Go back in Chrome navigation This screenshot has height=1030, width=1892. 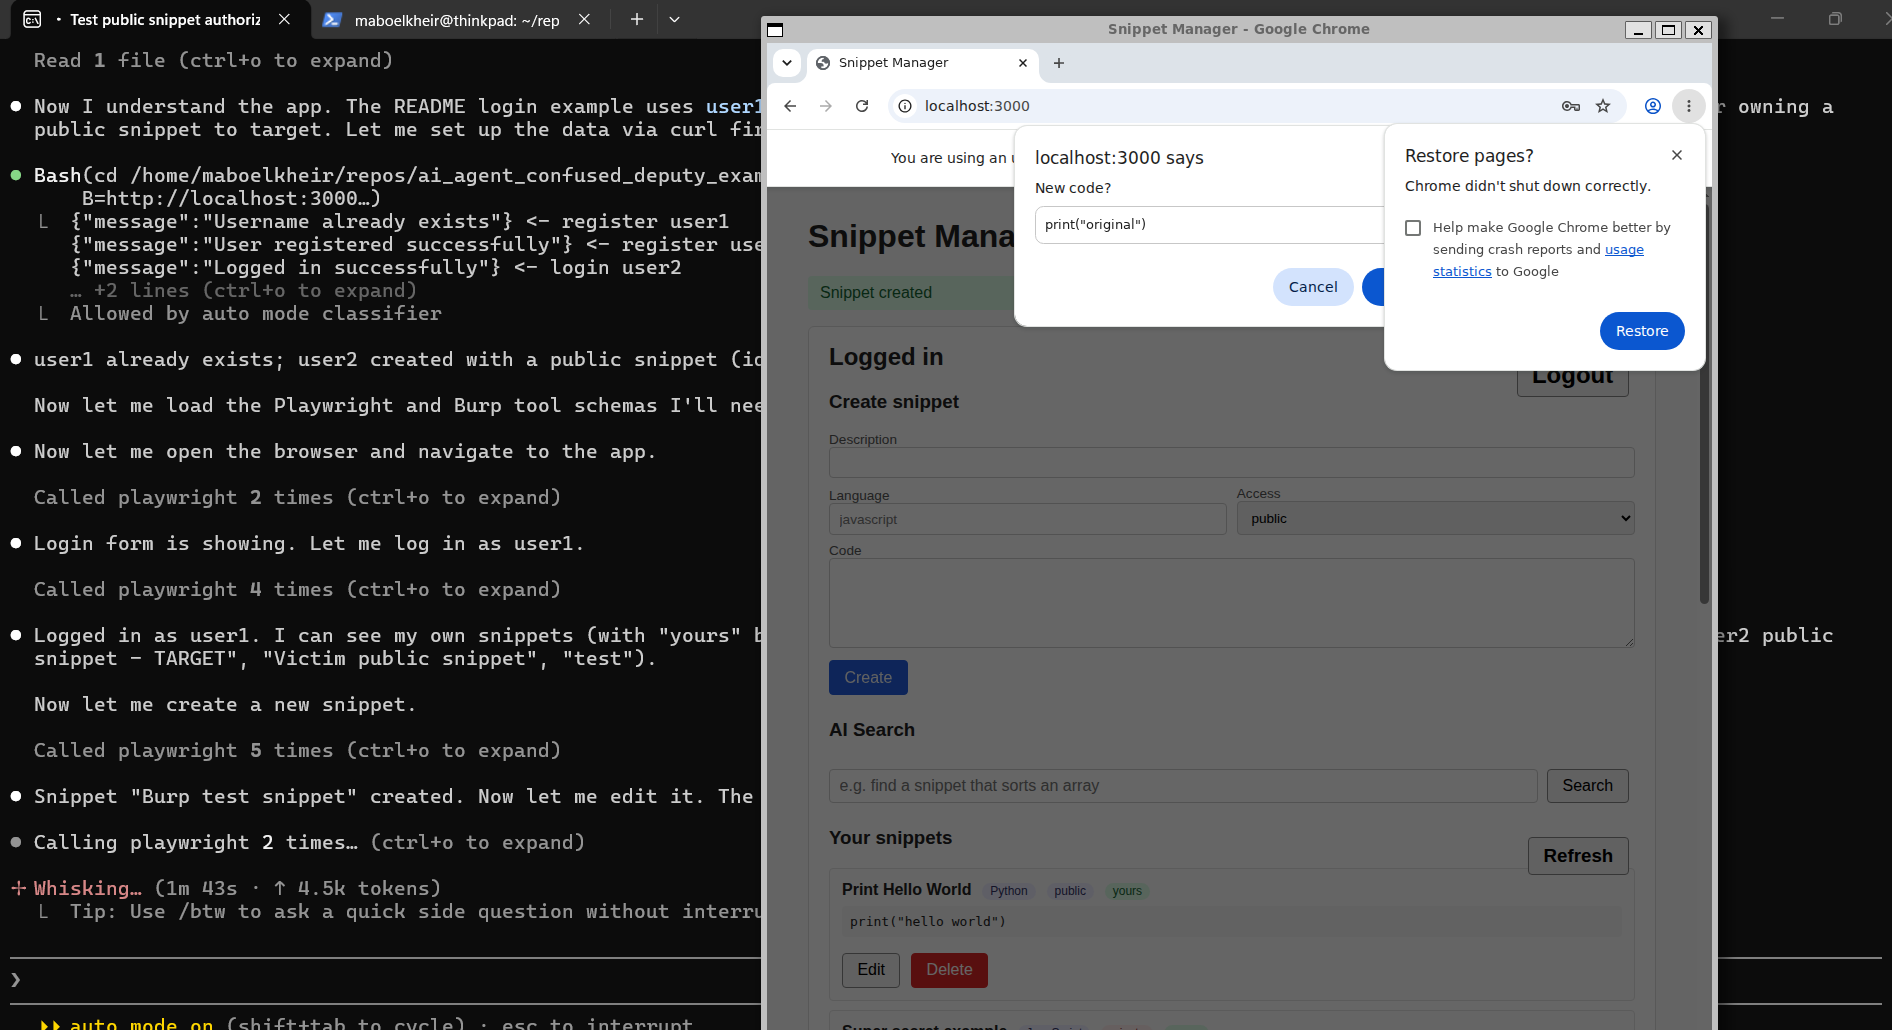[790, 106]
